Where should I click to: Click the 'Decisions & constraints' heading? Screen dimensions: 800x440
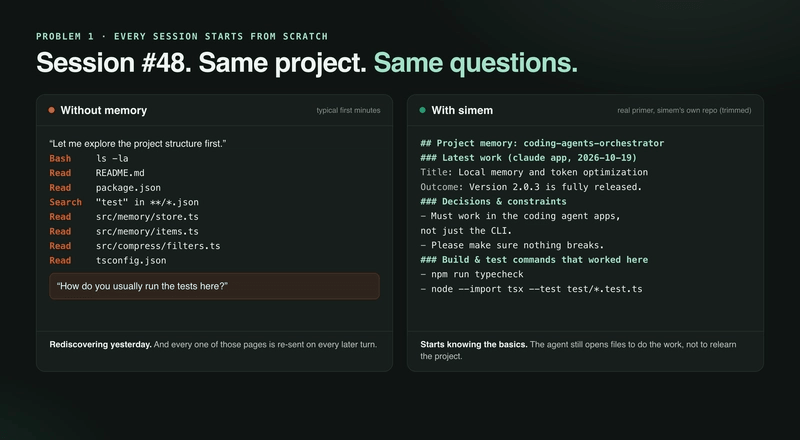(493, 202)
